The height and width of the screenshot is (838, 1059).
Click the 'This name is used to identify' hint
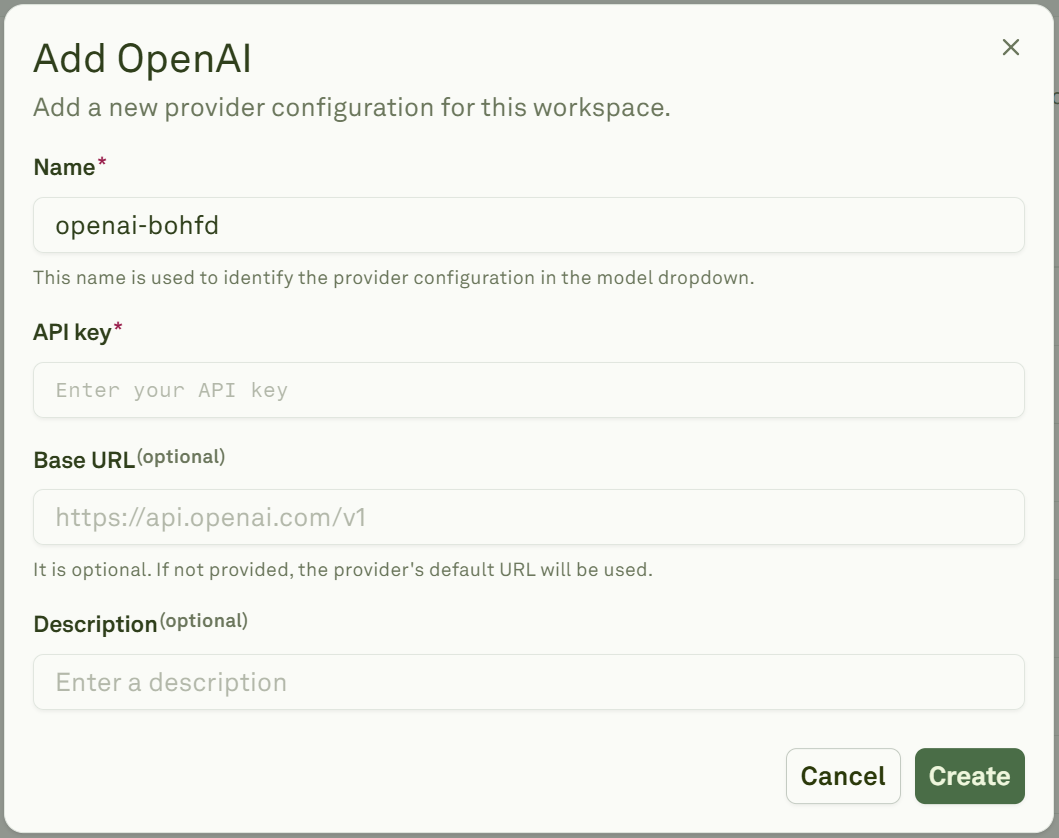(394, 278)
